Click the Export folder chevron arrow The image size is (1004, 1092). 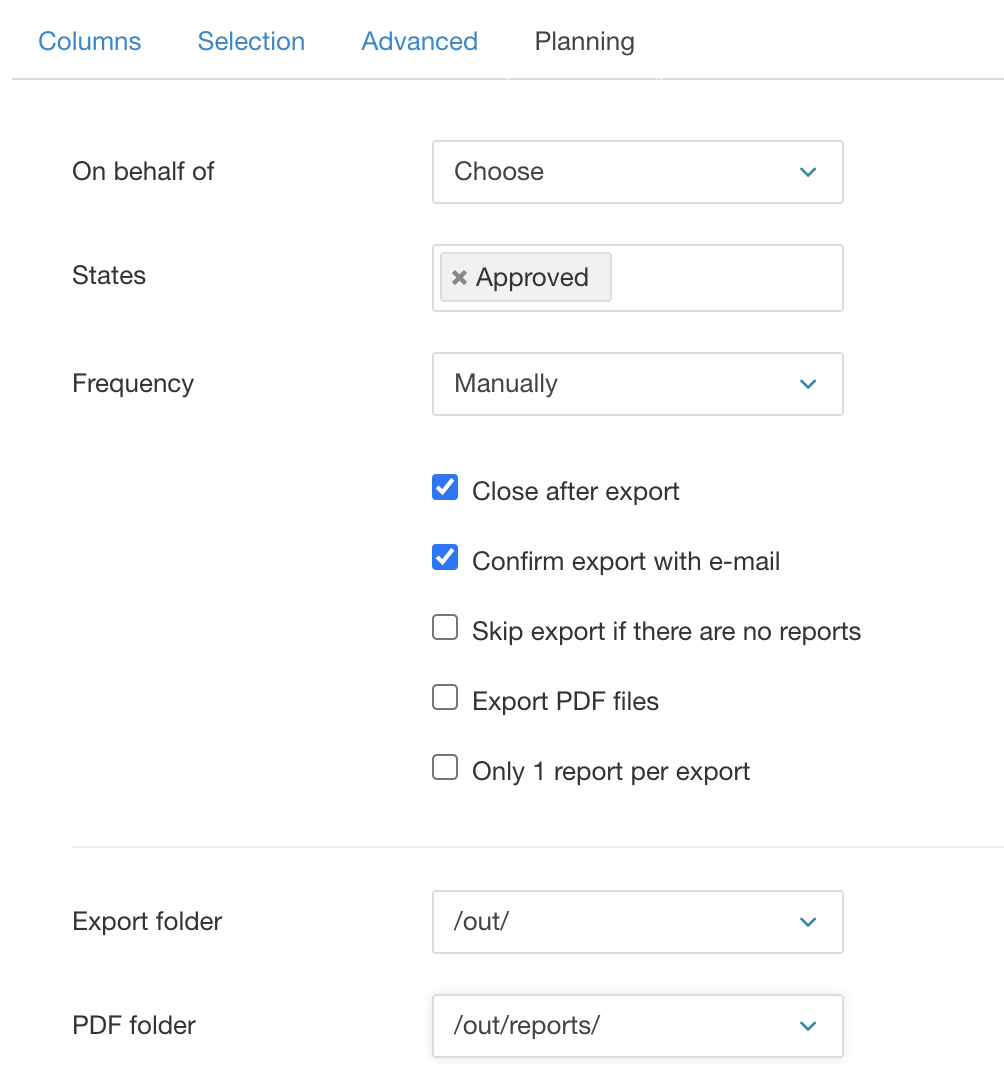click(x=808, y=922)
